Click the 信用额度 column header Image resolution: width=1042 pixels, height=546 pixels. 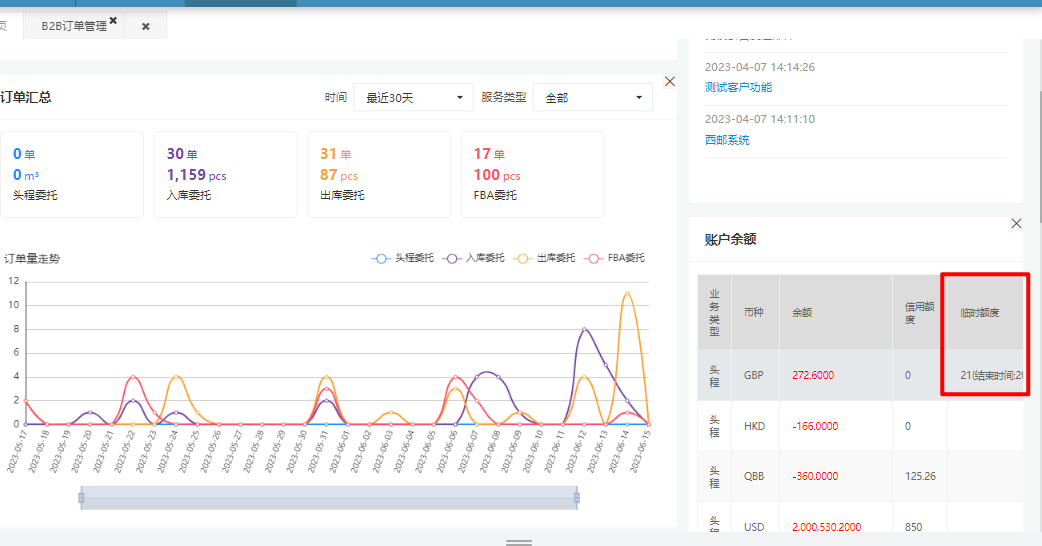920,312
